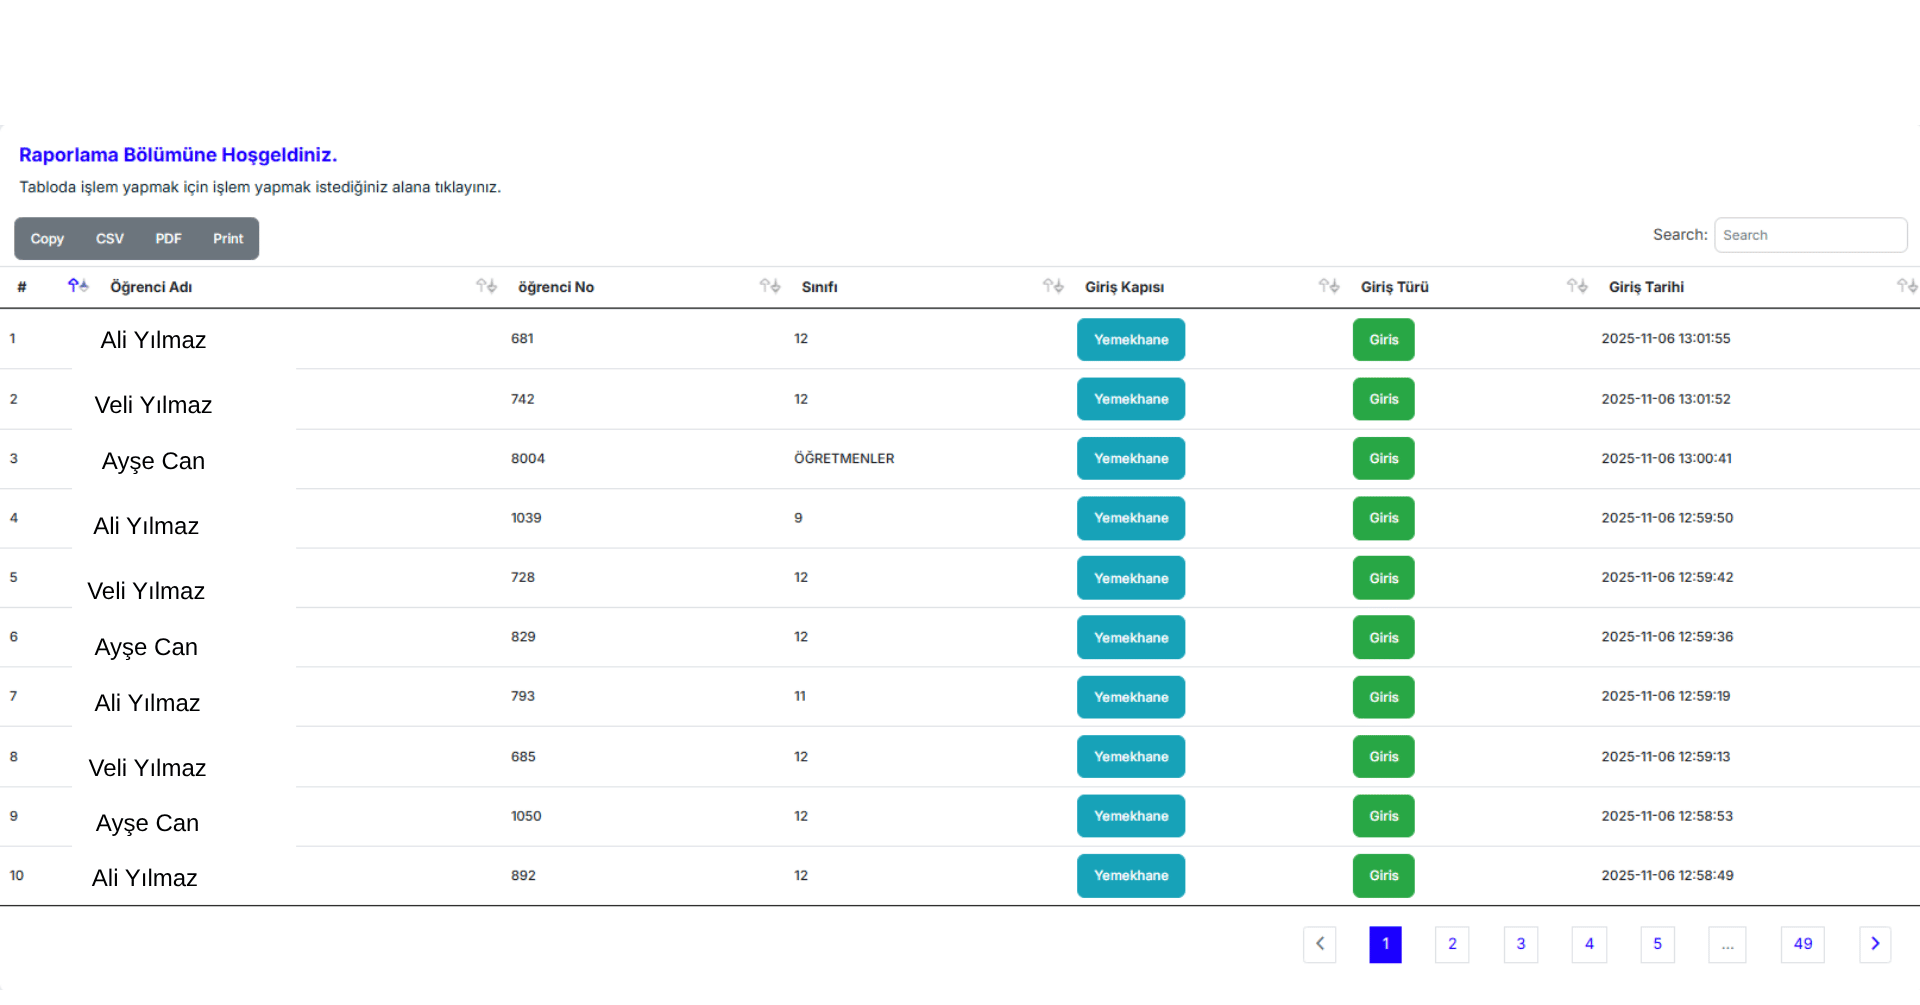The image size is (1920, 1005).
Task: Jump to last page 49
Action: [x=1803, y=944]
